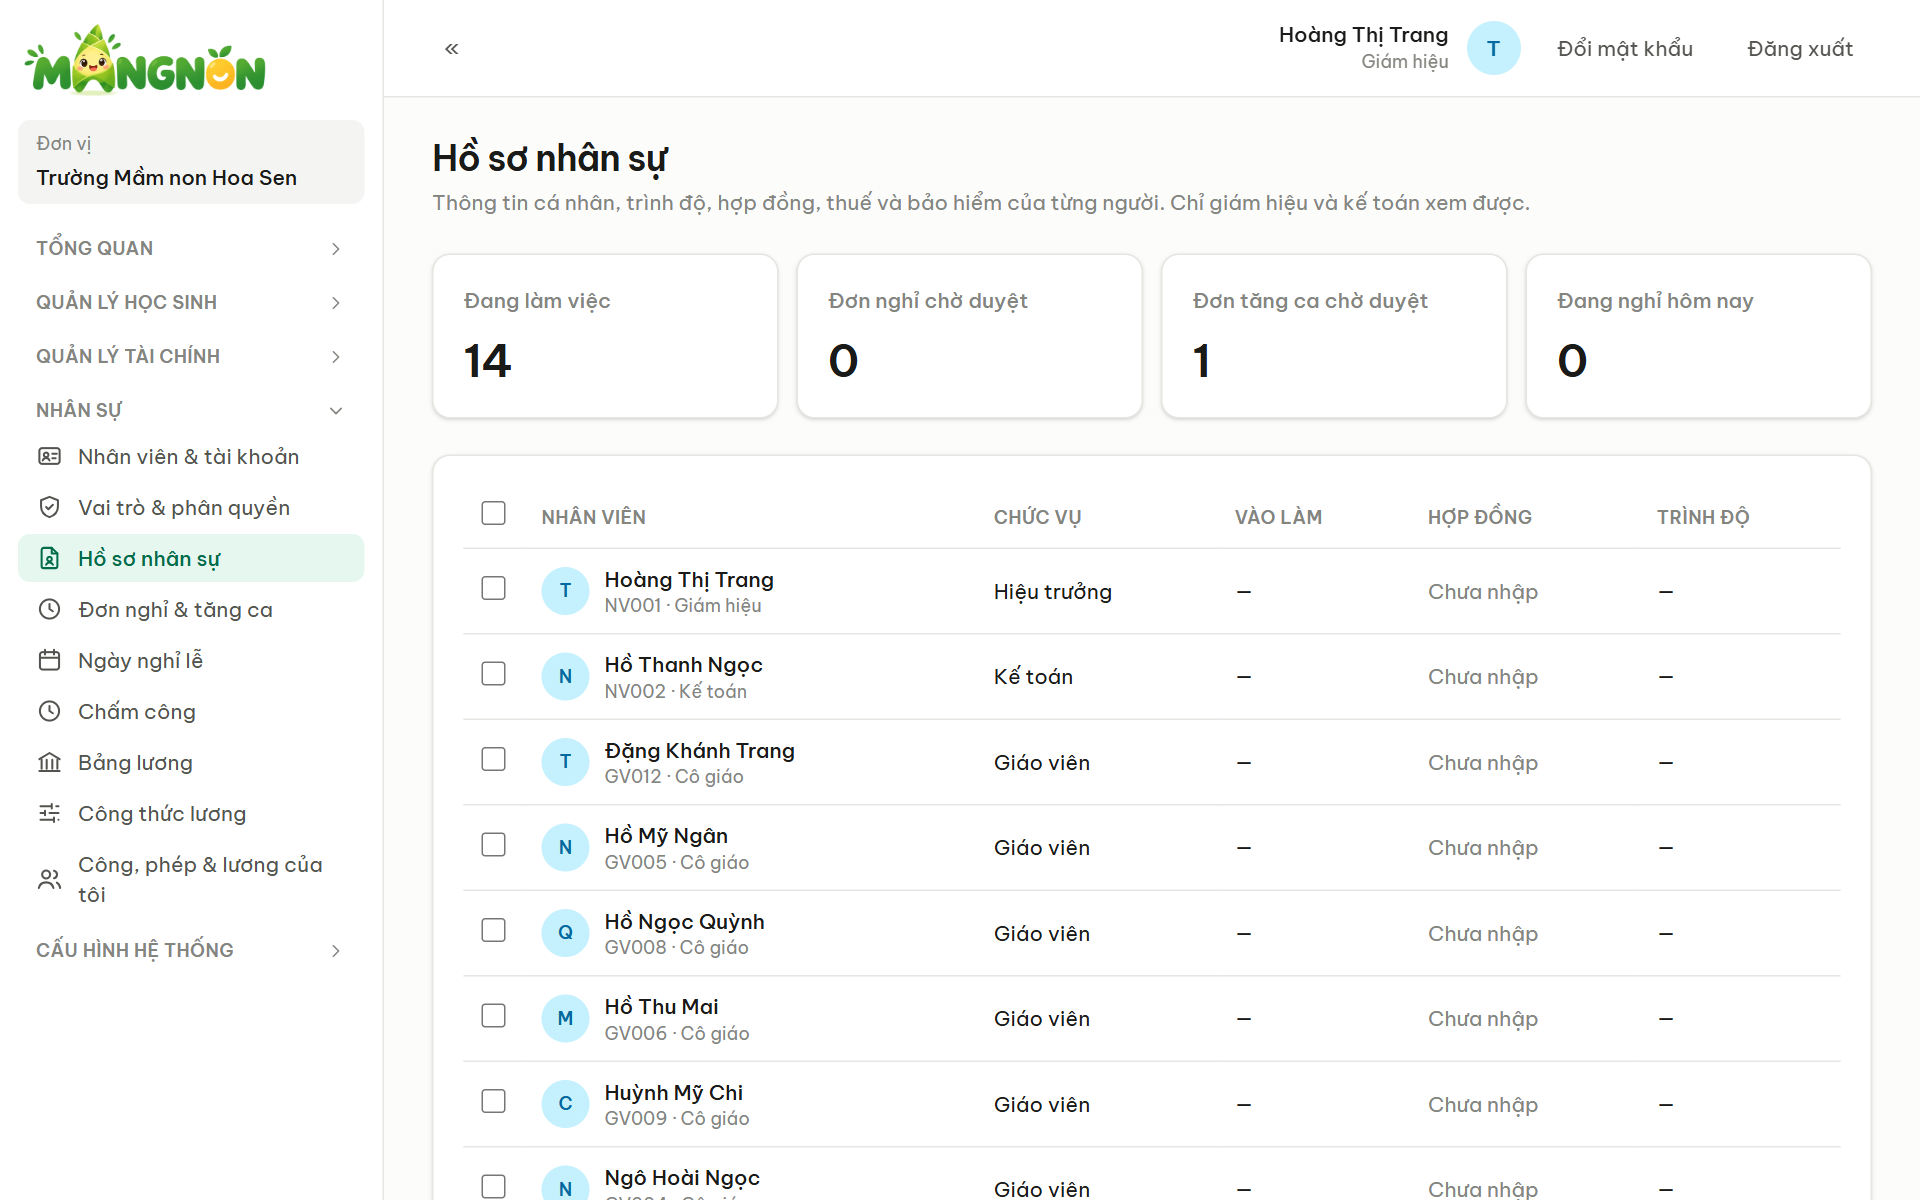Click the people icon for Công, phép & lương của tôi

coord(49,880)
